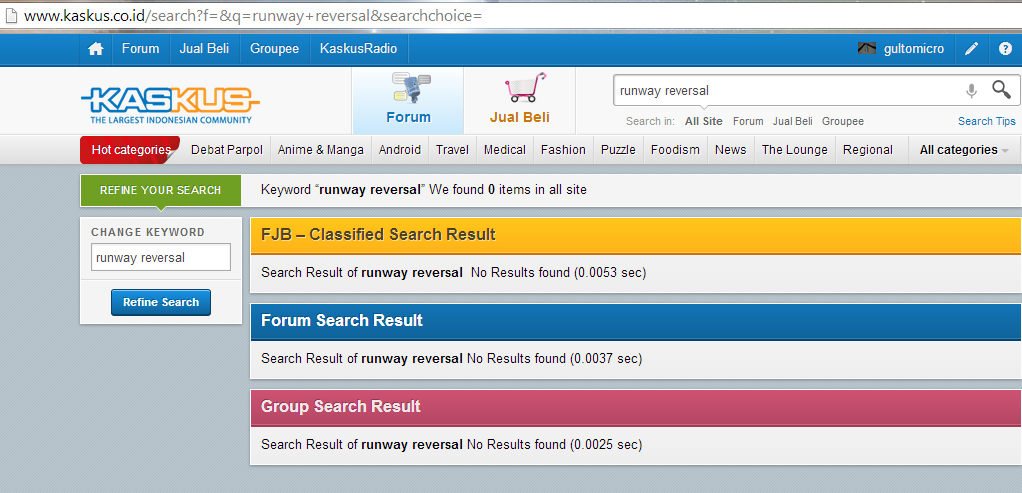Open the News category
Screen dimensions: 1022x493
[x=730, y=150]
